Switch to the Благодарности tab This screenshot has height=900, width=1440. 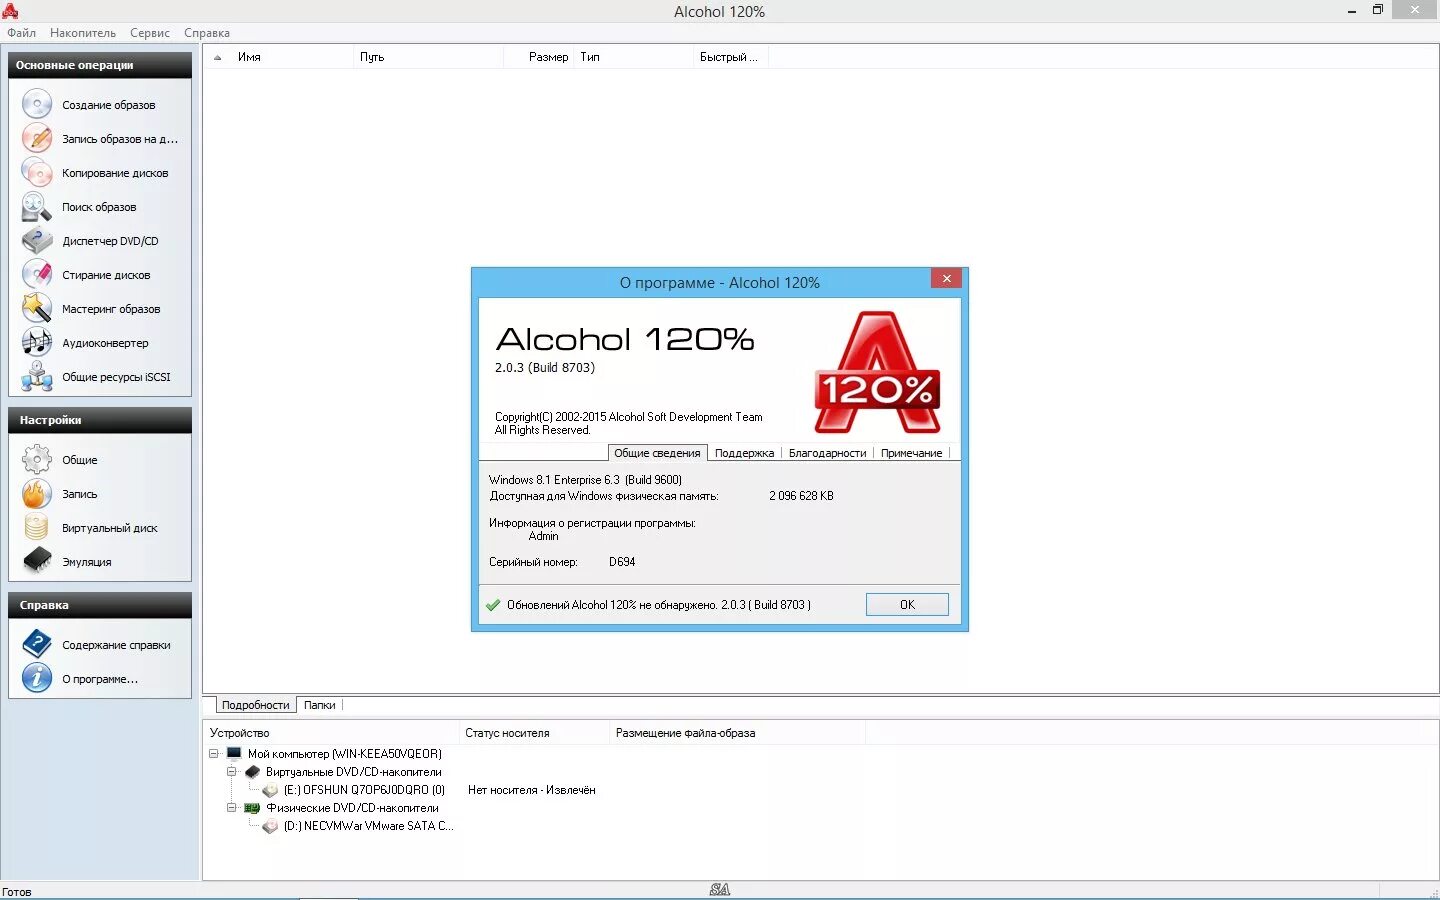[827, 453]
